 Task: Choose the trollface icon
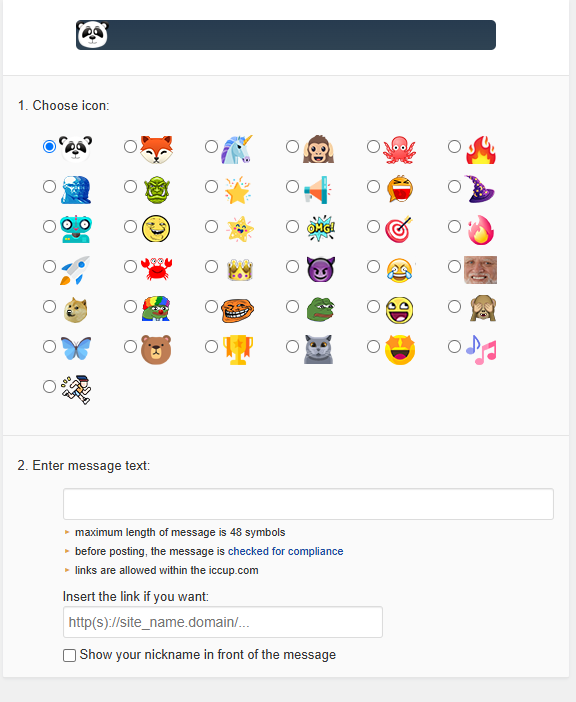click(237, 310)
